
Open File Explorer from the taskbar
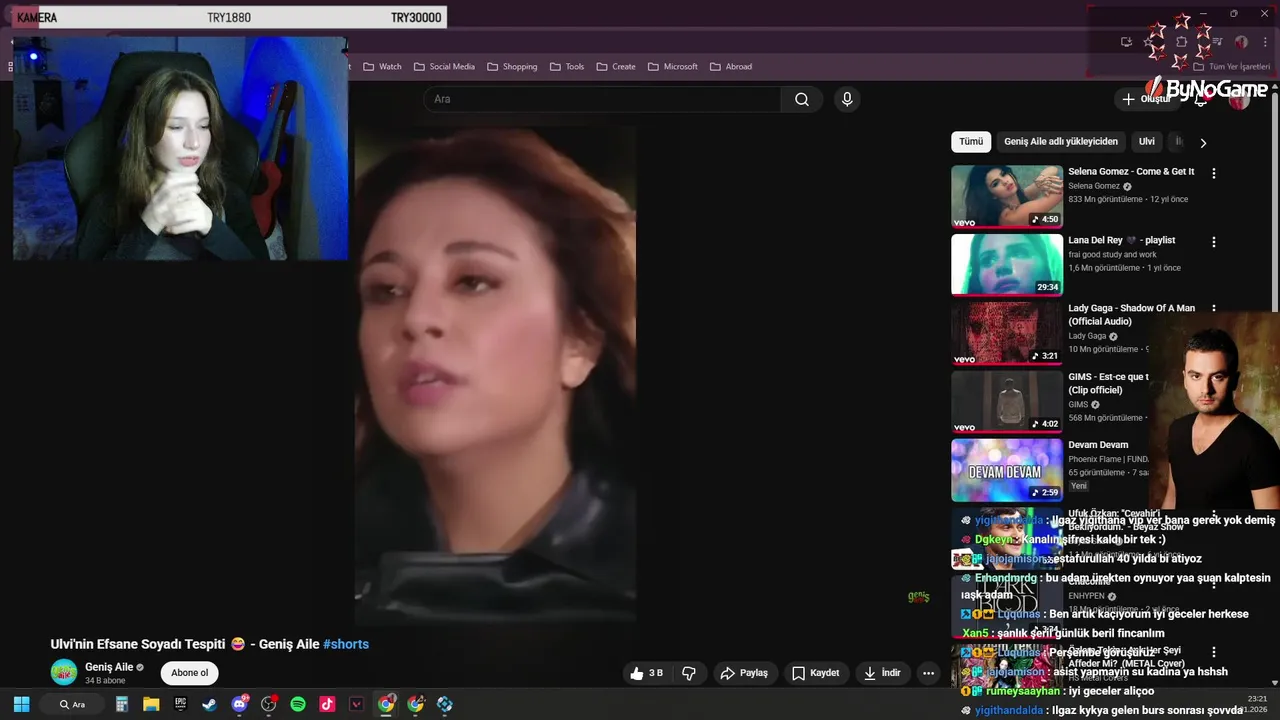coord(151,704)
